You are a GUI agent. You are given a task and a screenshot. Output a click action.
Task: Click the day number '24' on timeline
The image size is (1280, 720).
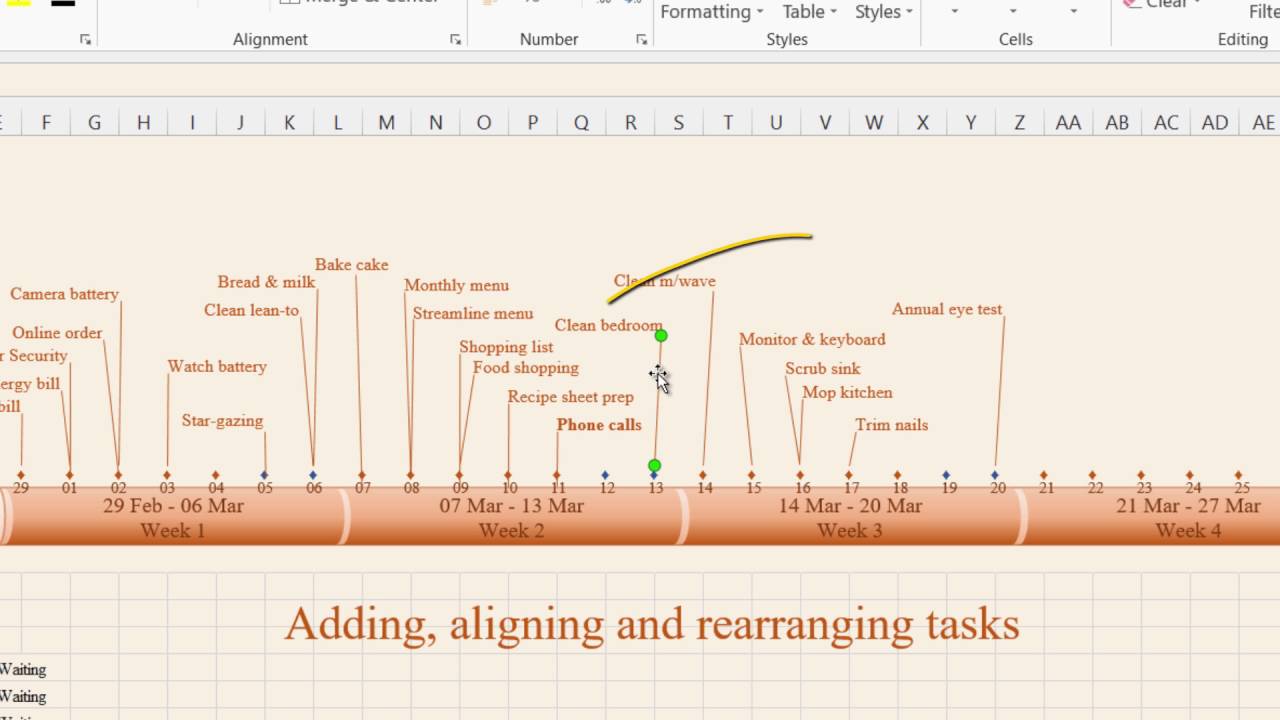1193,489
